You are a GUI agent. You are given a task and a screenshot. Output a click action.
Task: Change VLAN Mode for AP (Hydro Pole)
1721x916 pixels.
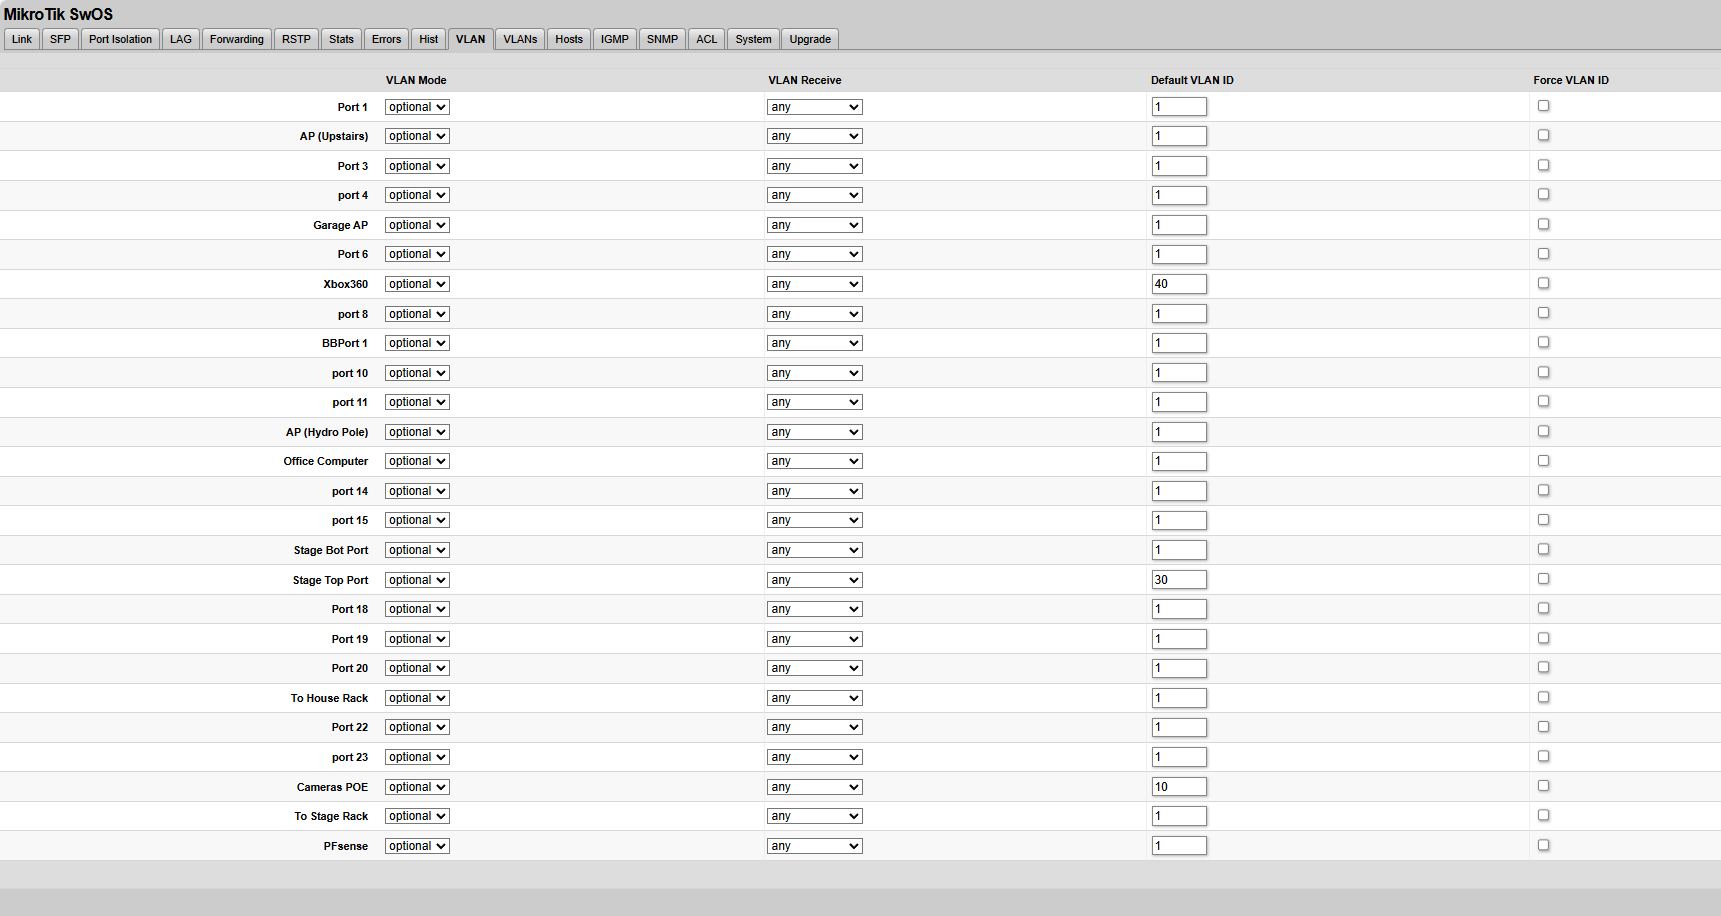click(417, 432)
